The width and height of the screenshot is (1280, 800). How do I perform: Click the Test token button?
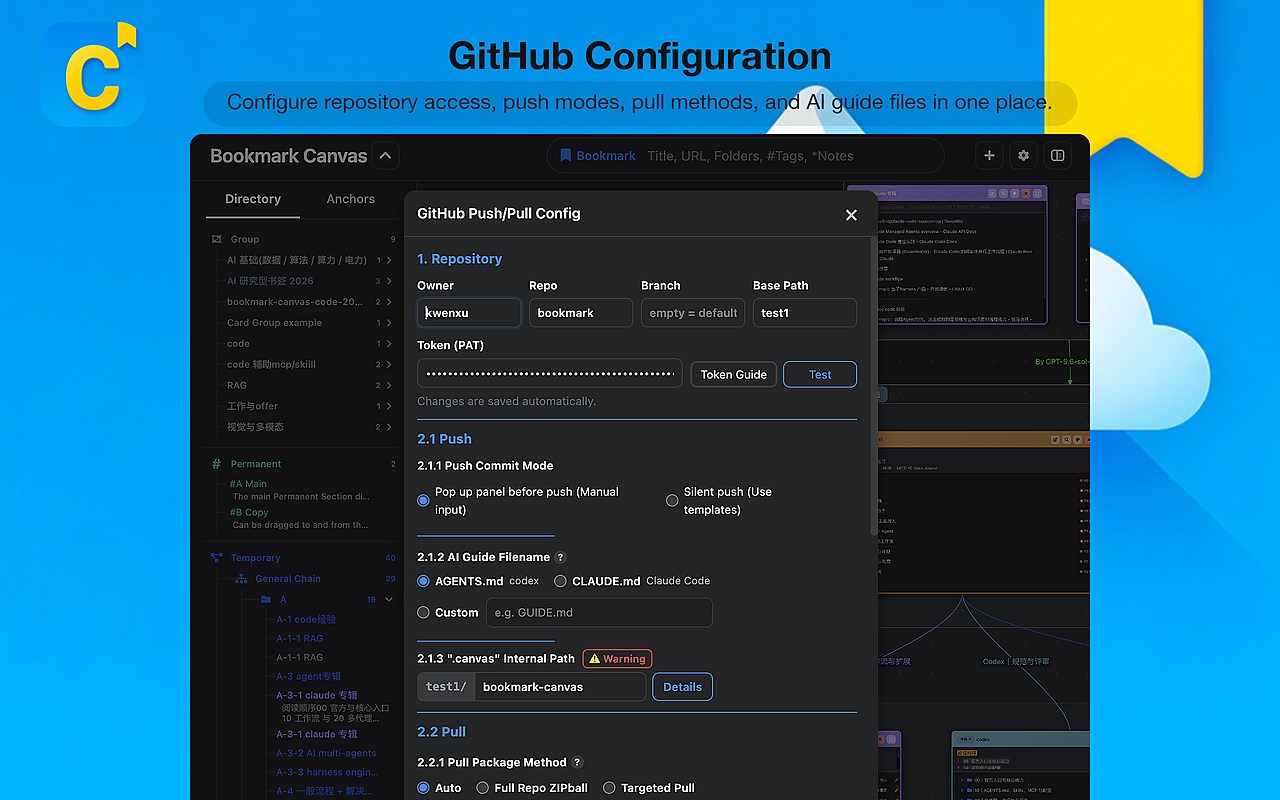(x=820, y=374)
